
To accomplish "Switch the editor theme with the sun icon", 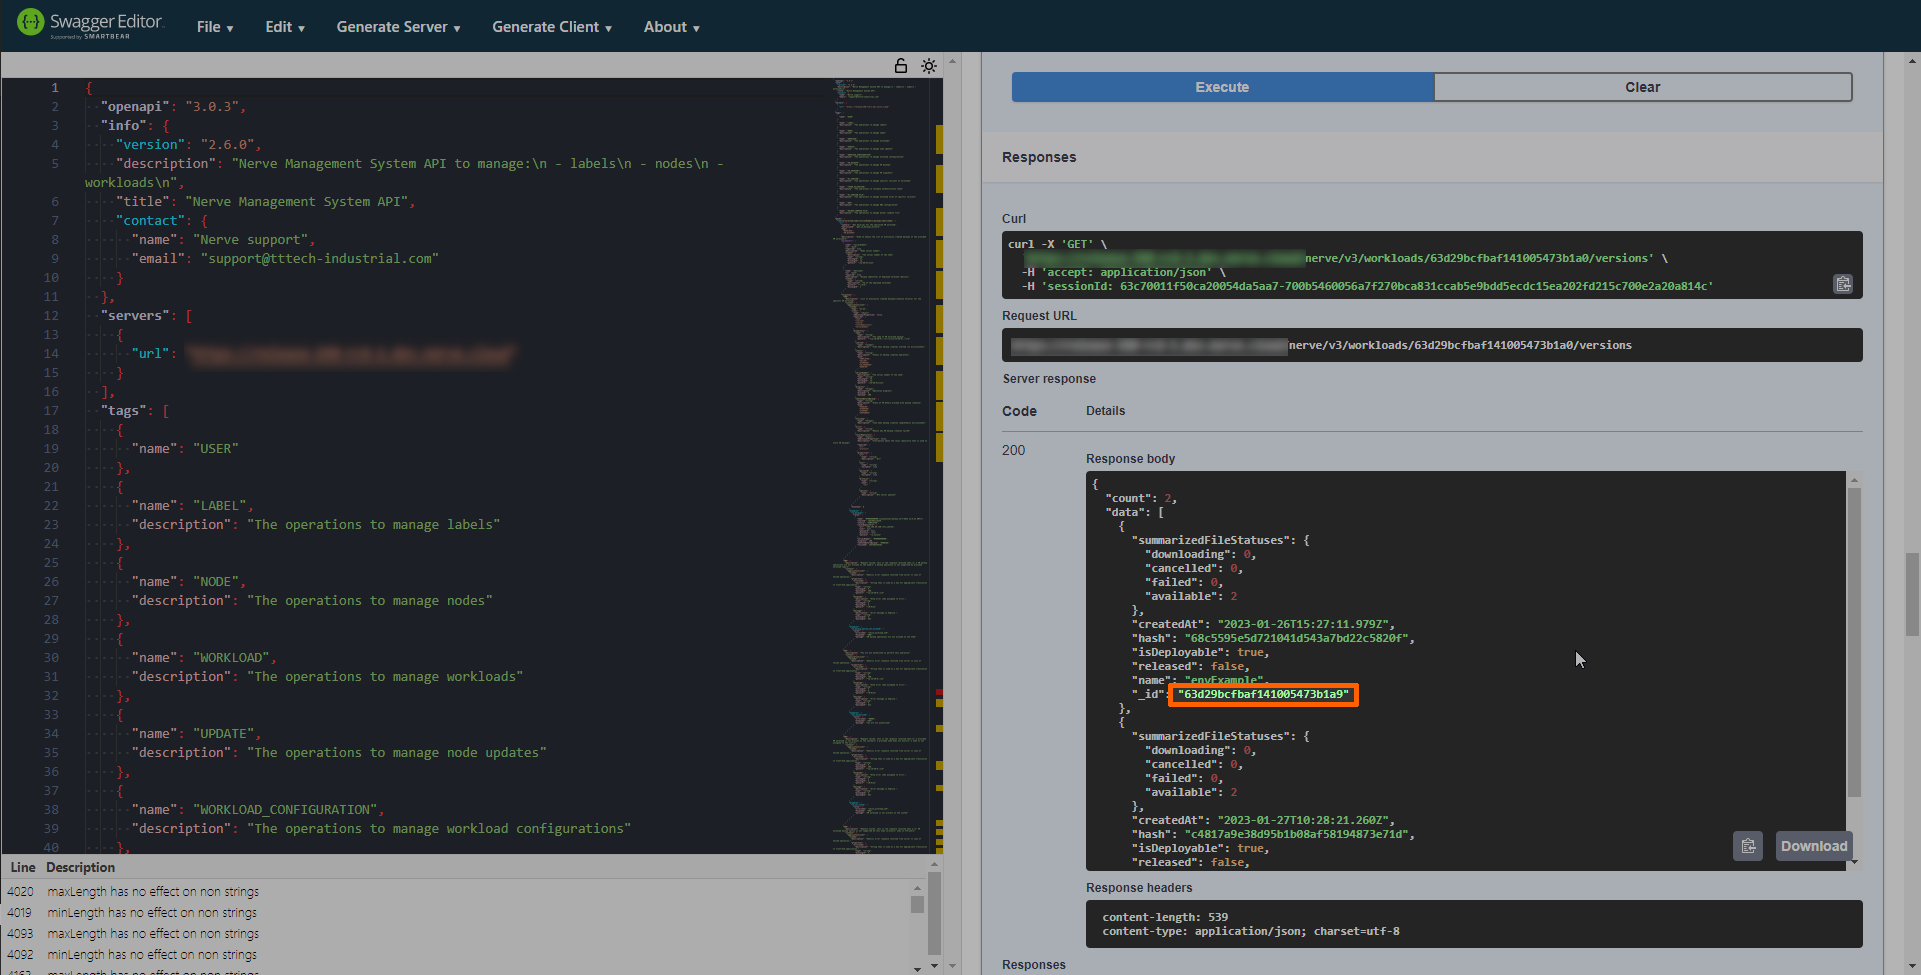I will (x=929, y=65).
